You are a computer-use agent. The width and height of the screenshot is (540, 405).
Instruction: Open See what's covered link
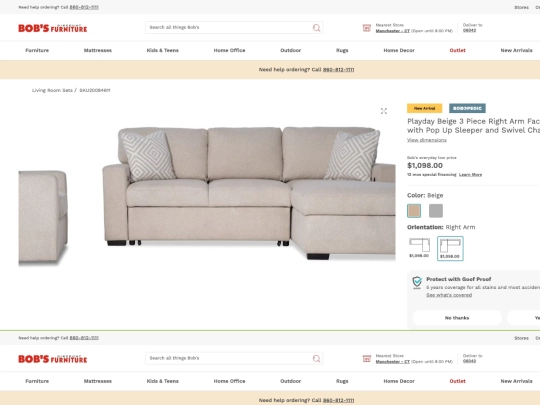tap(449, 295)
